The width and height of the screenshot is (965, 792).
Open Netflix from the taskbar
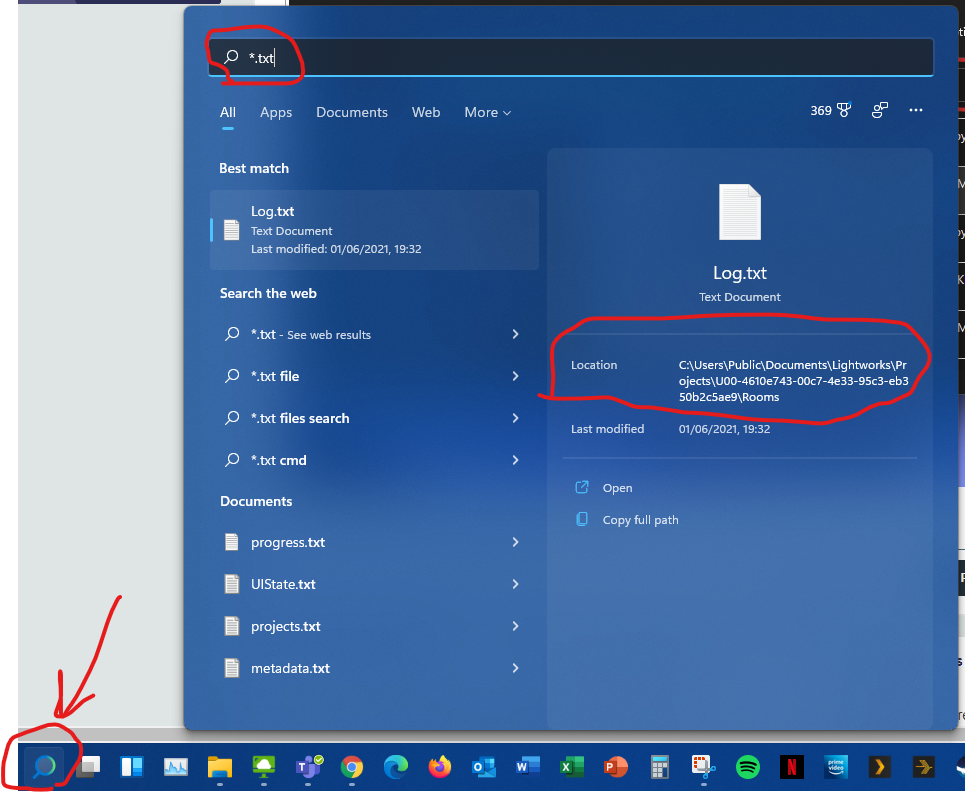pyautogui.click(x=790, y=767)
